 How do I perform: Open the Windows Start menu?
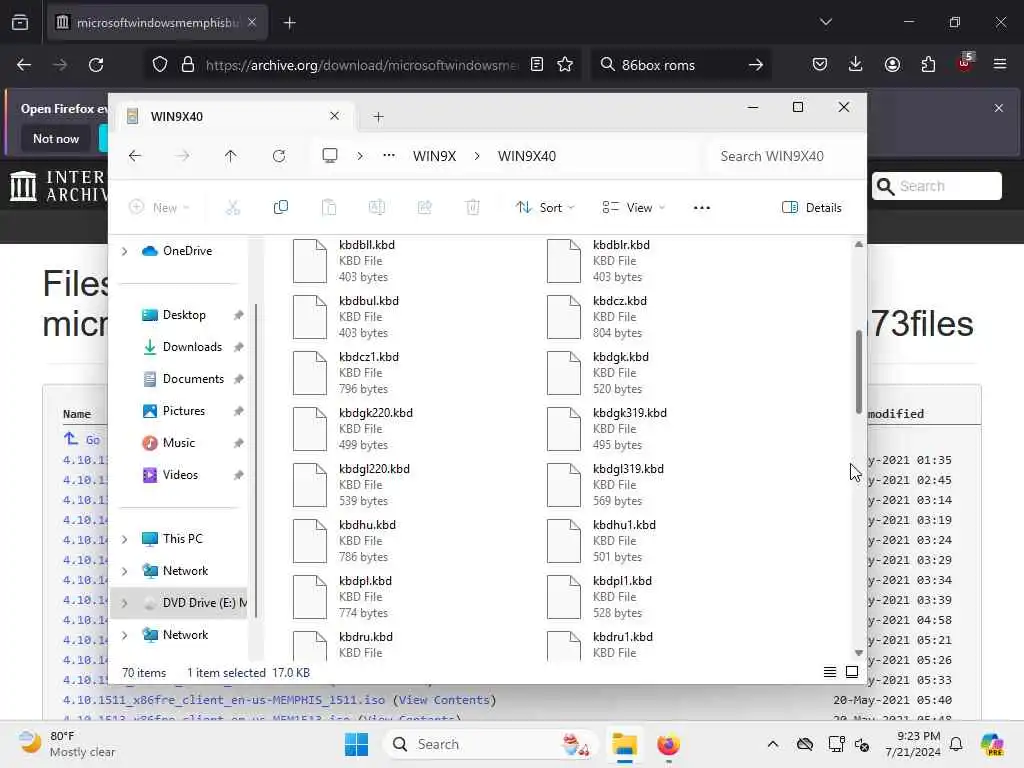(356, 744)
